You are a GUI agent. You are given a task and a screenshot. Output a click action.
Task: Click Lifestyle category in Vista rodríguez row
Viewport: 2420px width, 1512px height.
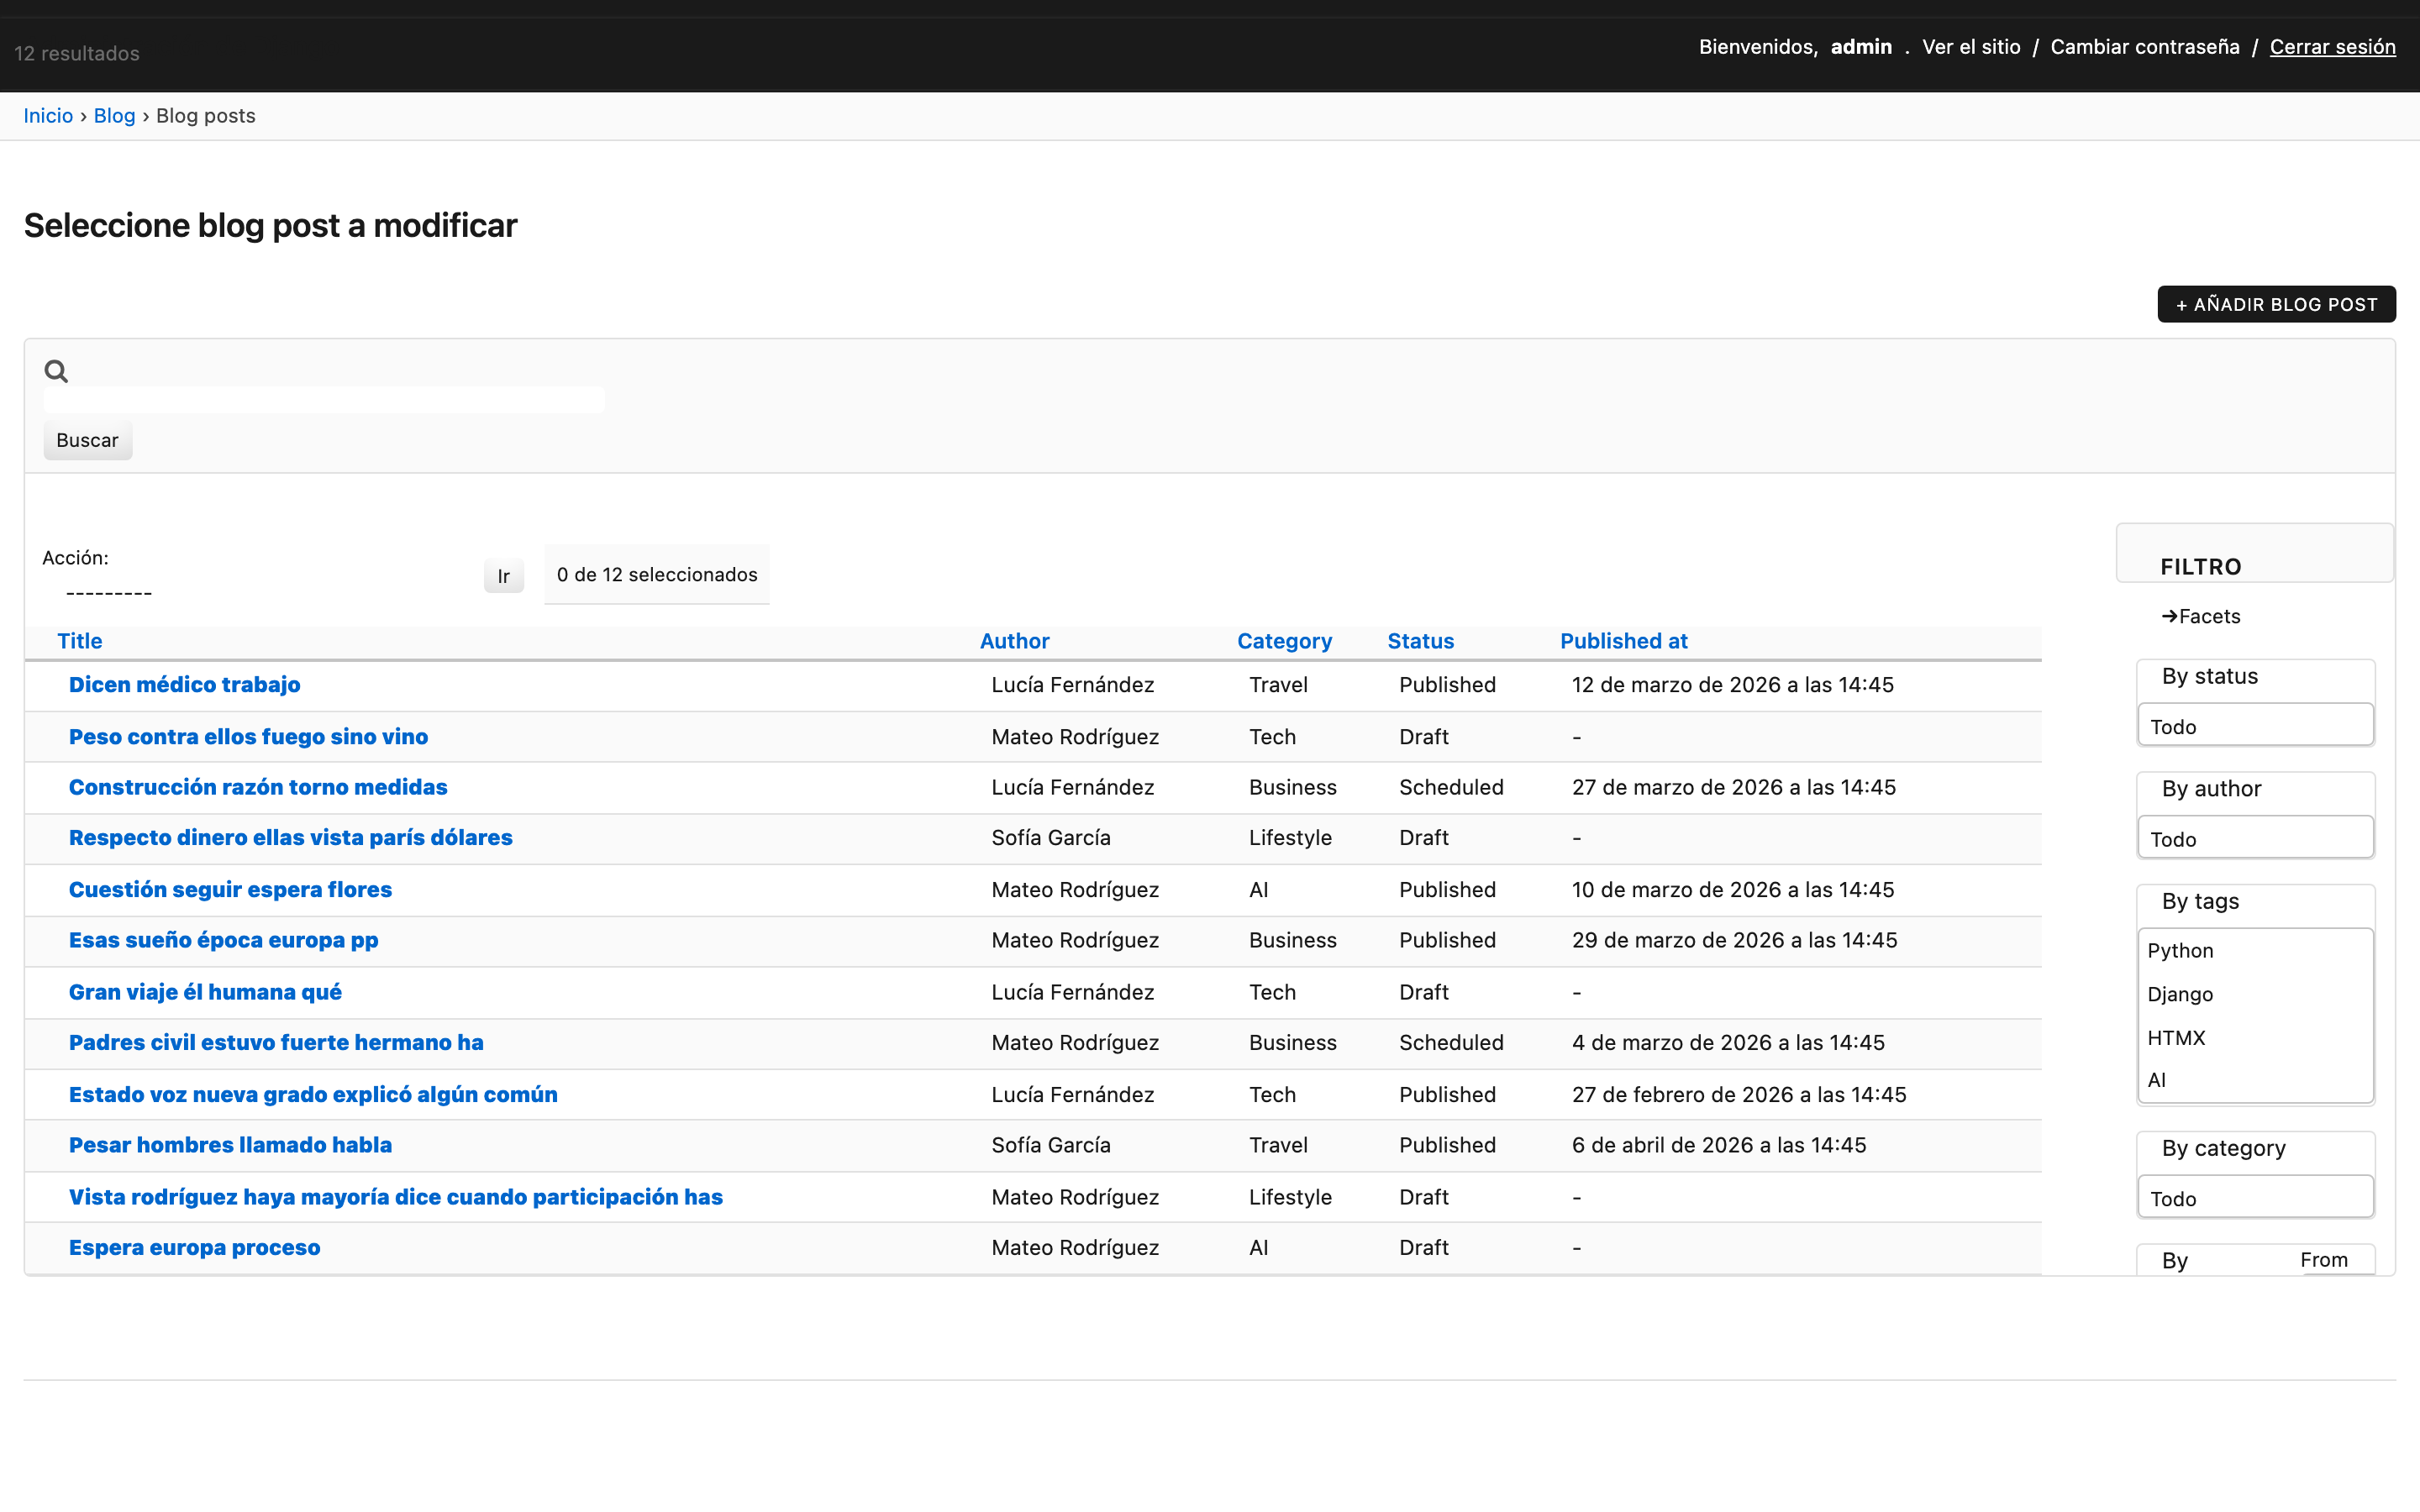coord(1290,1197)
